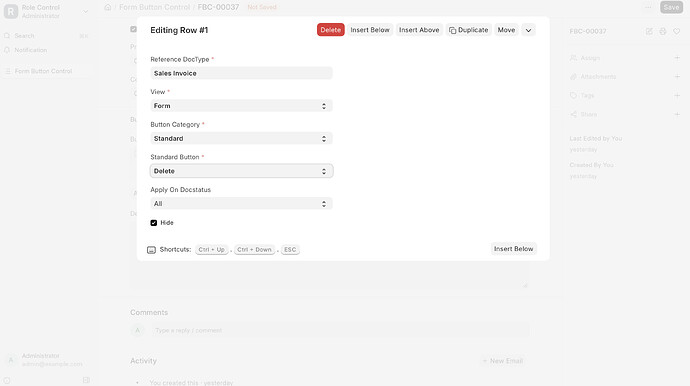The height and width of the screenshot is (386, 690).
Task: Click the Ctrl + Up shortcut key
Action: pyautogui.click(x=211, y=250)
